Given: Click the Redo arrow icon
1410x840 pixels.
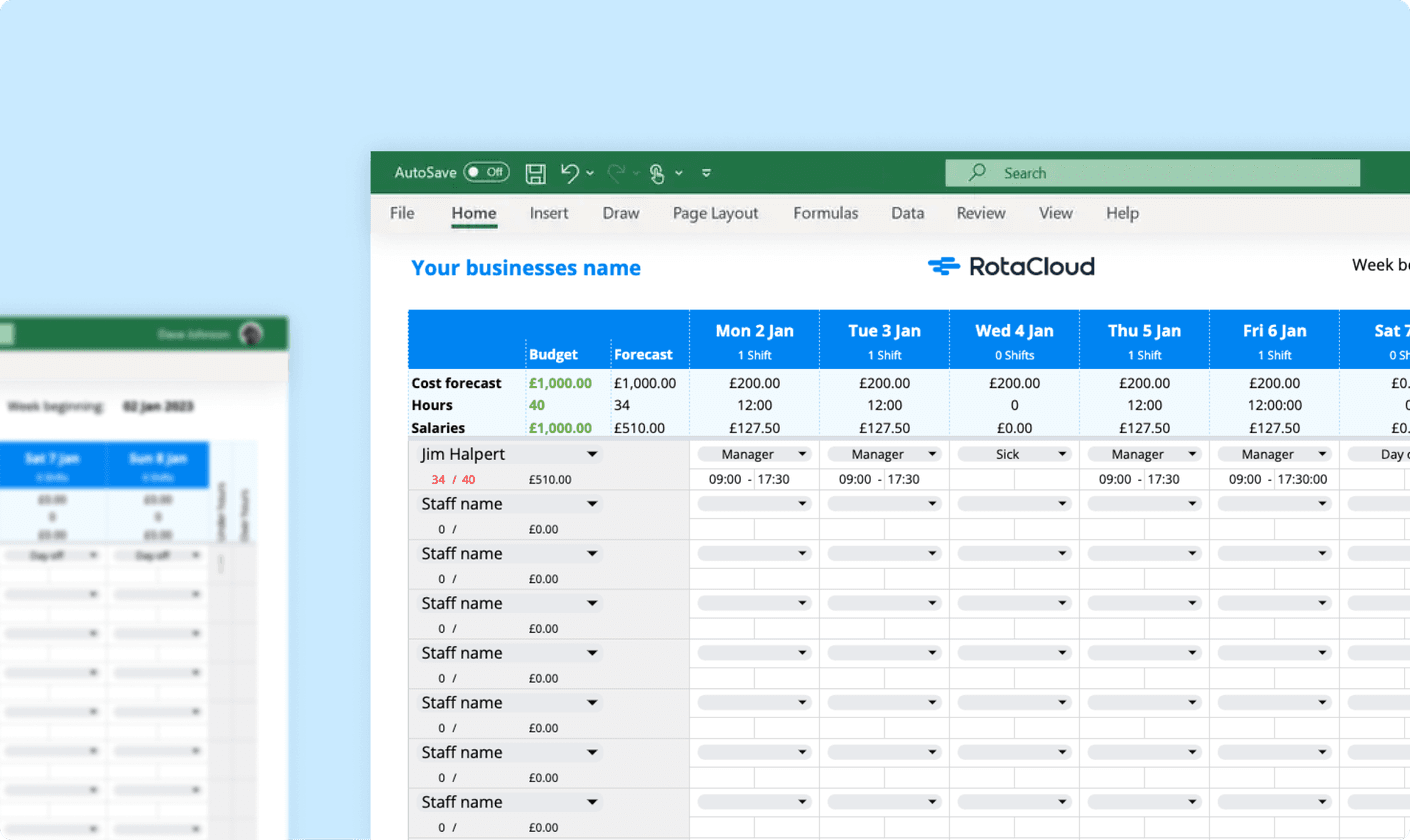Looking at the screenshot, I should (616, 173).
